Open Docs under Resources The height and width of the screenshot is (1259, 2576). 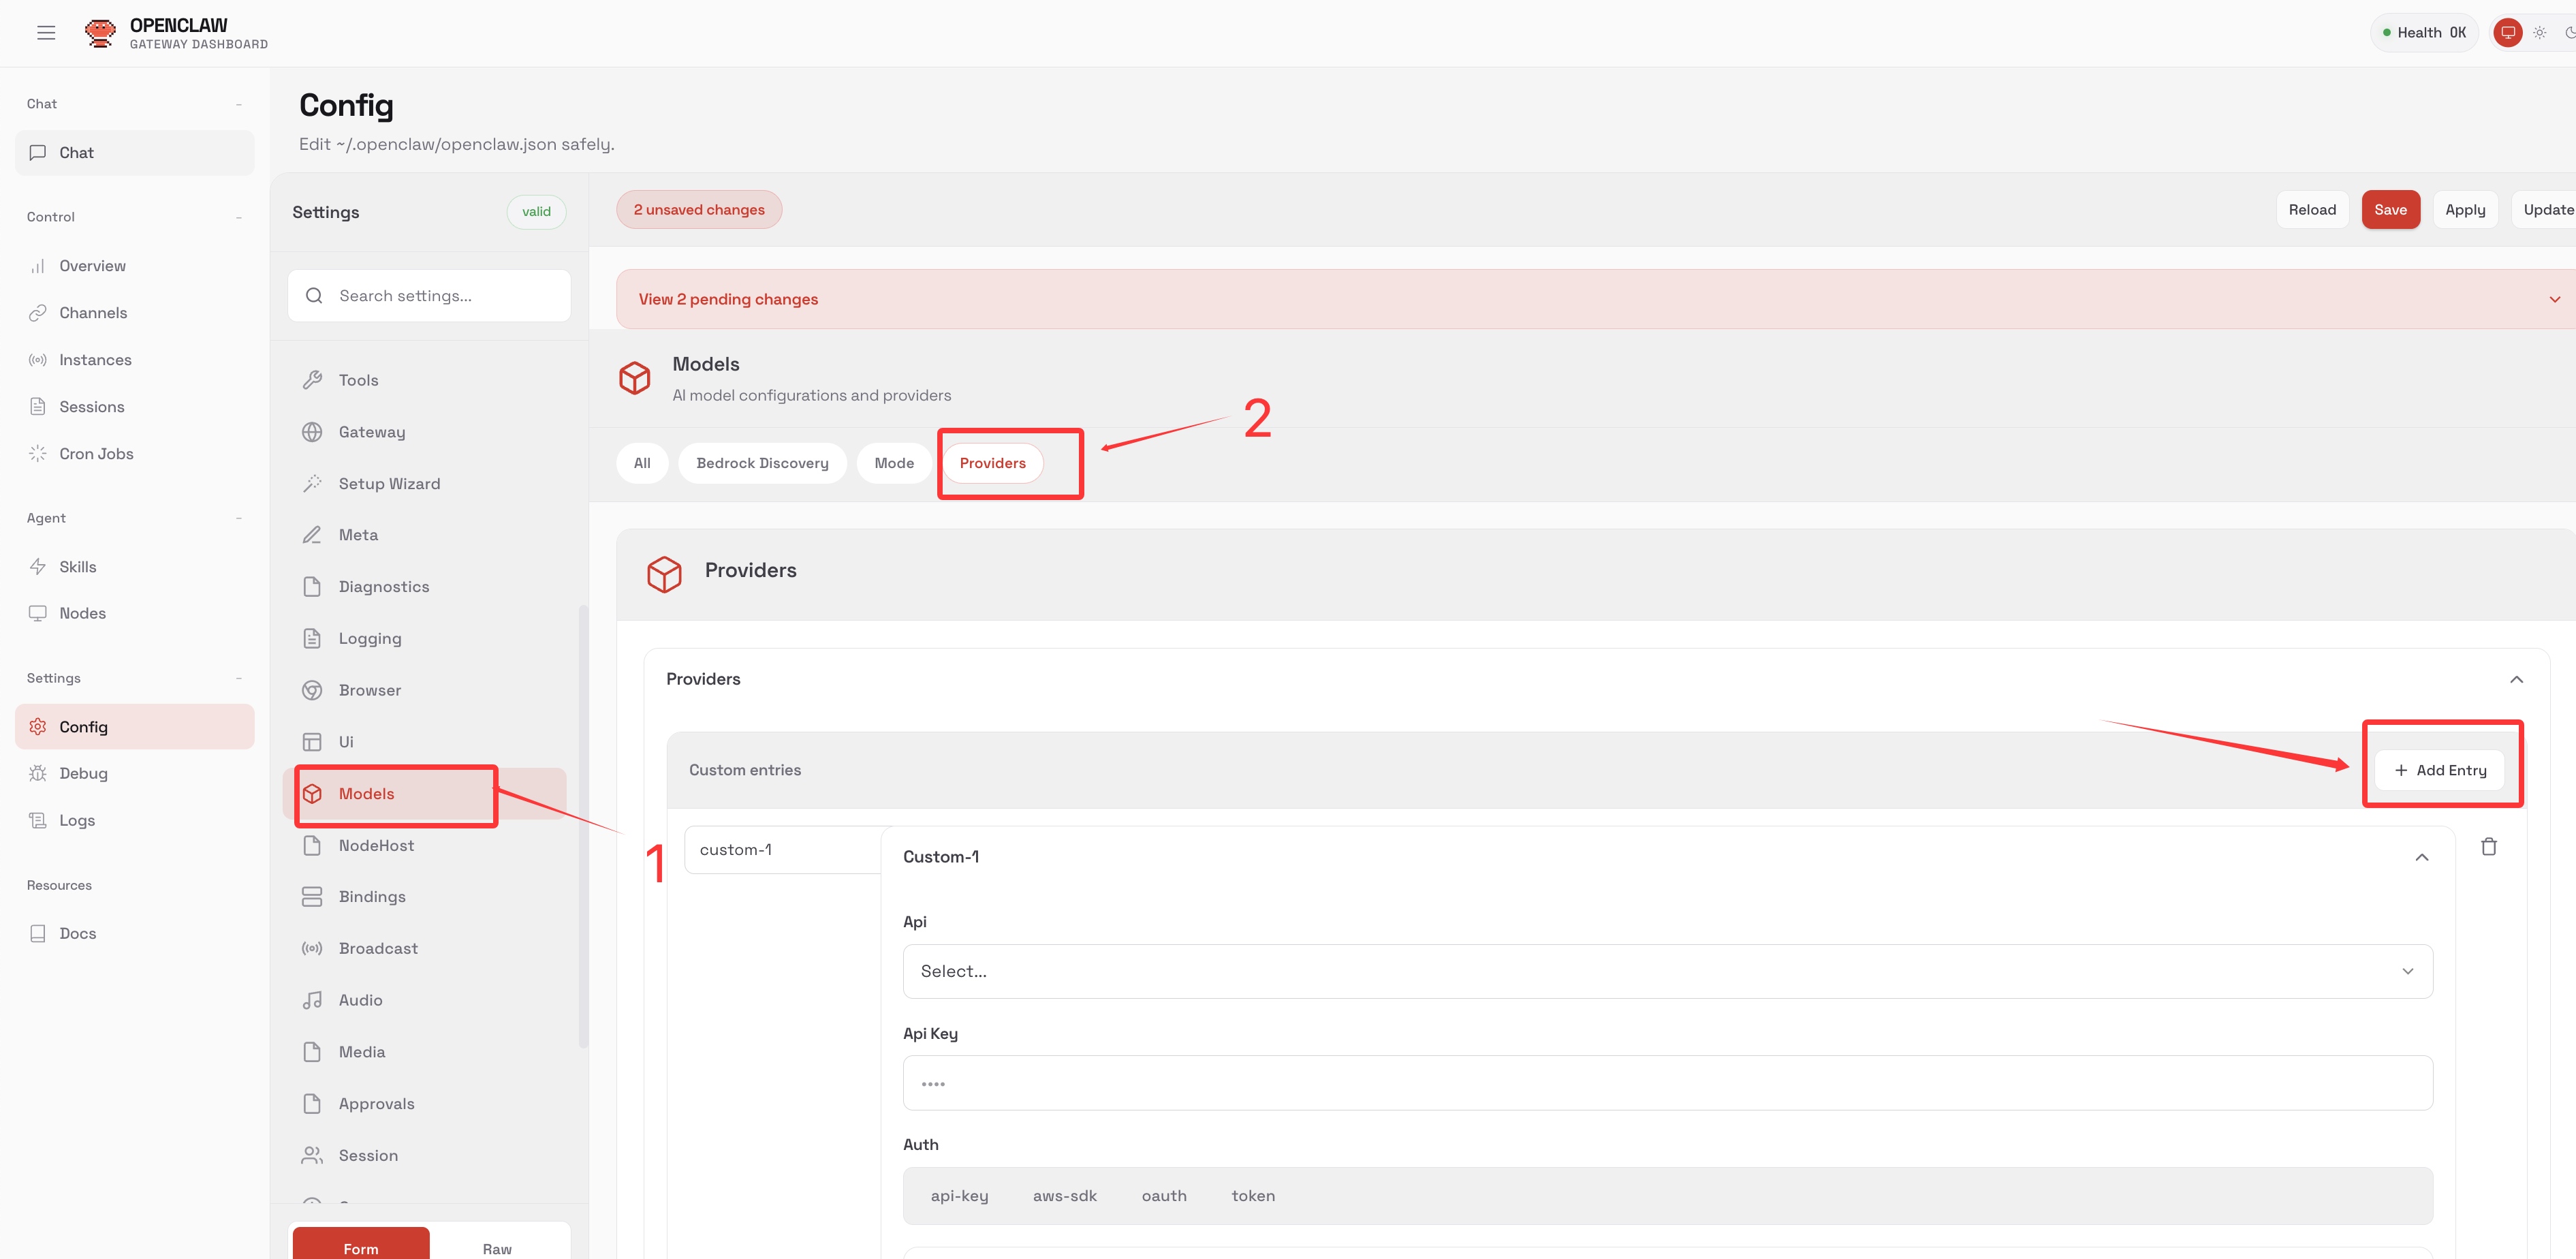point(77,933)
